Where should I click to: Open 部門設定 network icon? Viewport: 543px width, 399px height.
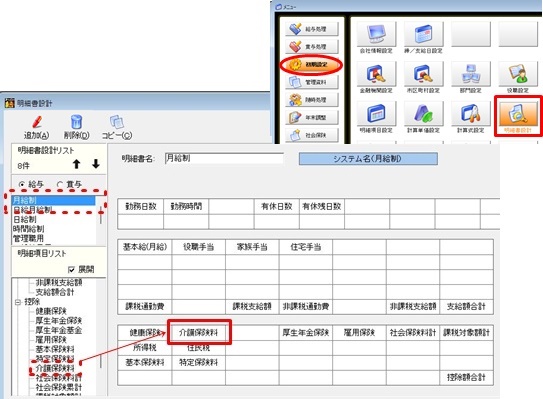point(471,74)
